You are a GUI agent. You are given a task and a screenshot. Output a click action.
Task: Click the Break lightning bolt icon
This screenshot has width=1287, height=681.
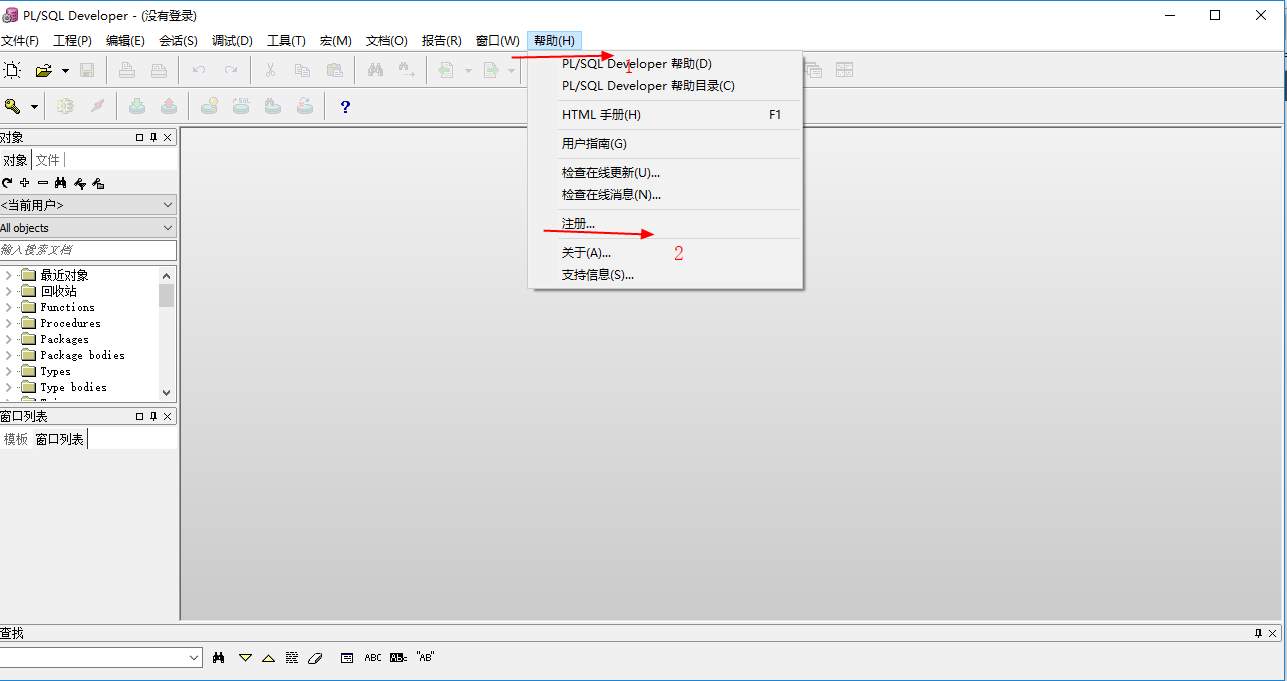point(97,106)
